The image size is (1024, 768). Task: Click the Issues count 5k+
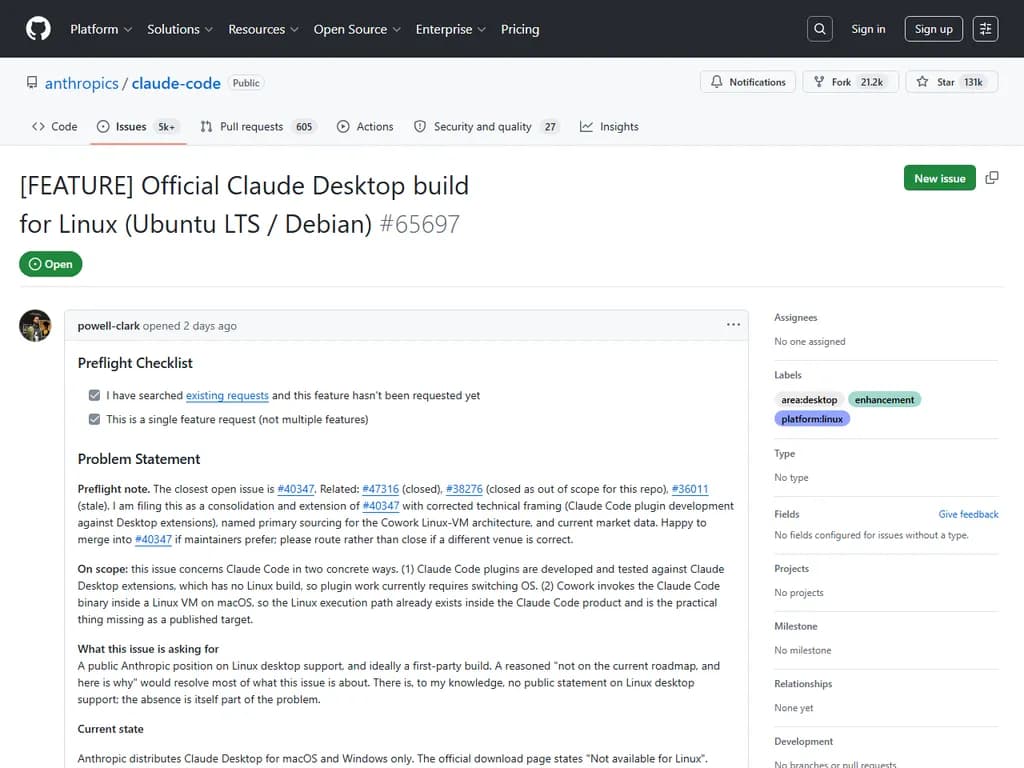coord(167,127)
